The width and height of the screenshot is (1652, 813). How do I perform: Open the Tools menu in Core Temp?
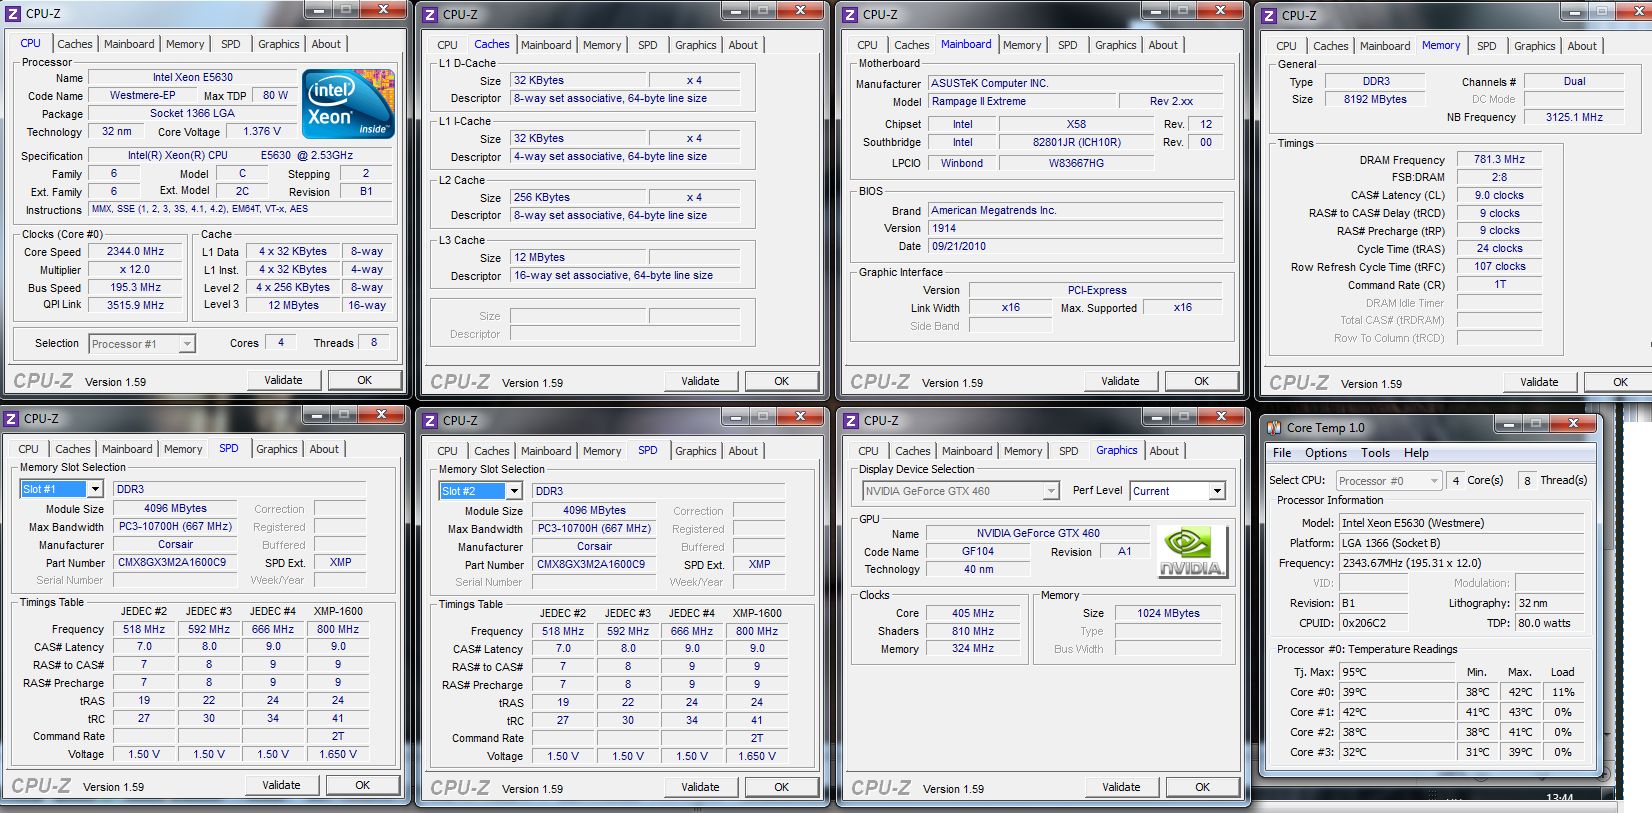pyautogui.click(x=1376, y=453)
